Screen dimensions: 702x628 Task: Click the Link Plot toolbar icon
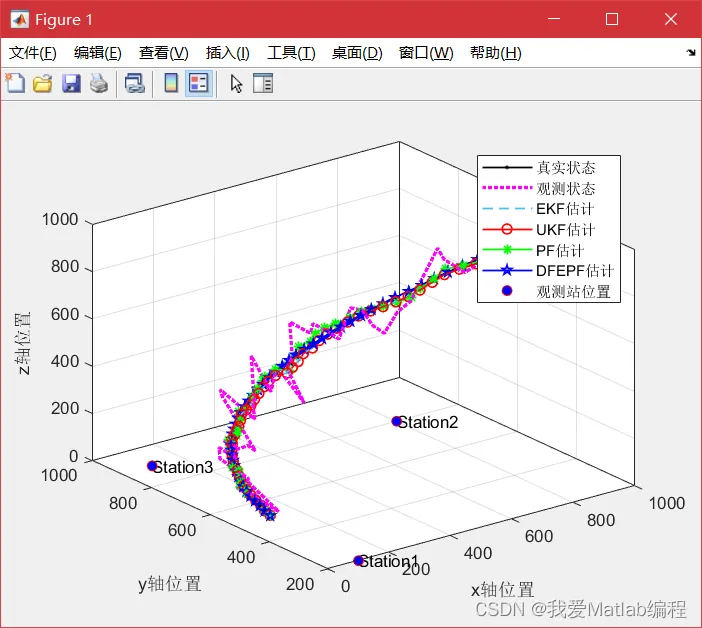(135, 83)
